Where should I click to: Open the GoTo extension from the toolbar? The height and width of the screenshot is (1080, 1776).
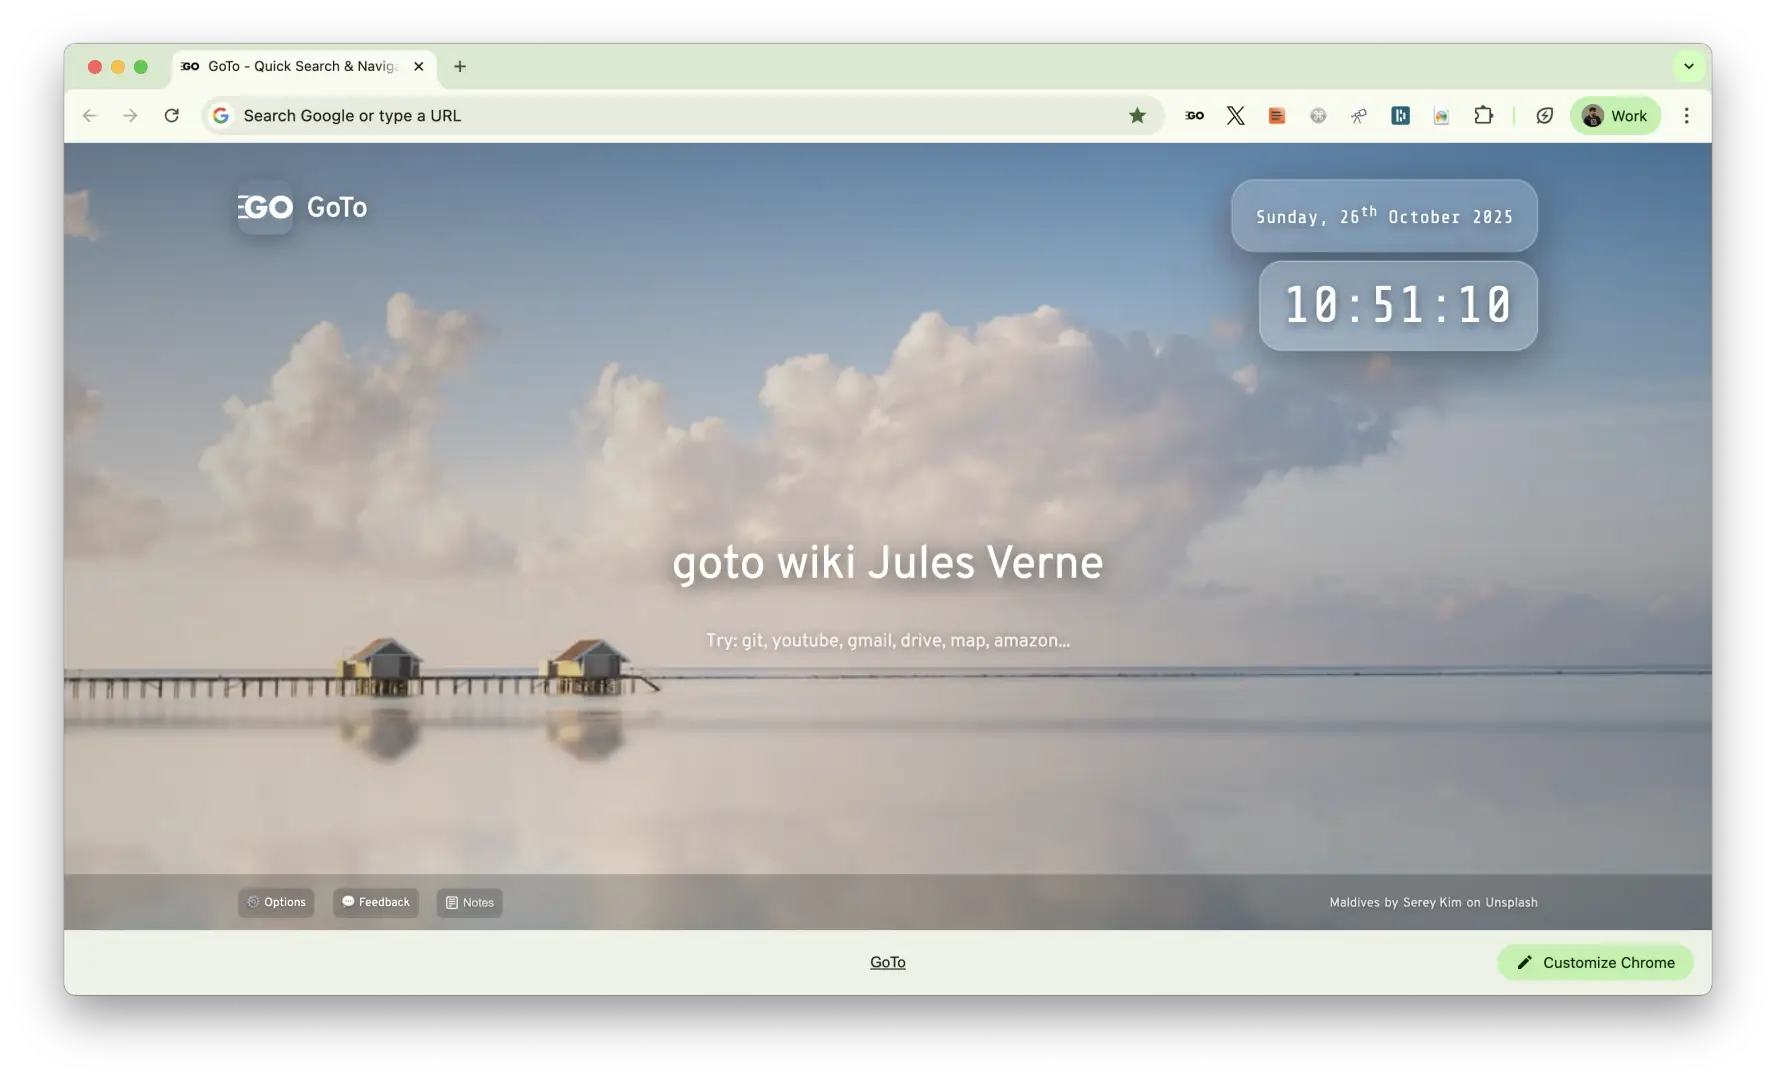tap(1193, 115)
